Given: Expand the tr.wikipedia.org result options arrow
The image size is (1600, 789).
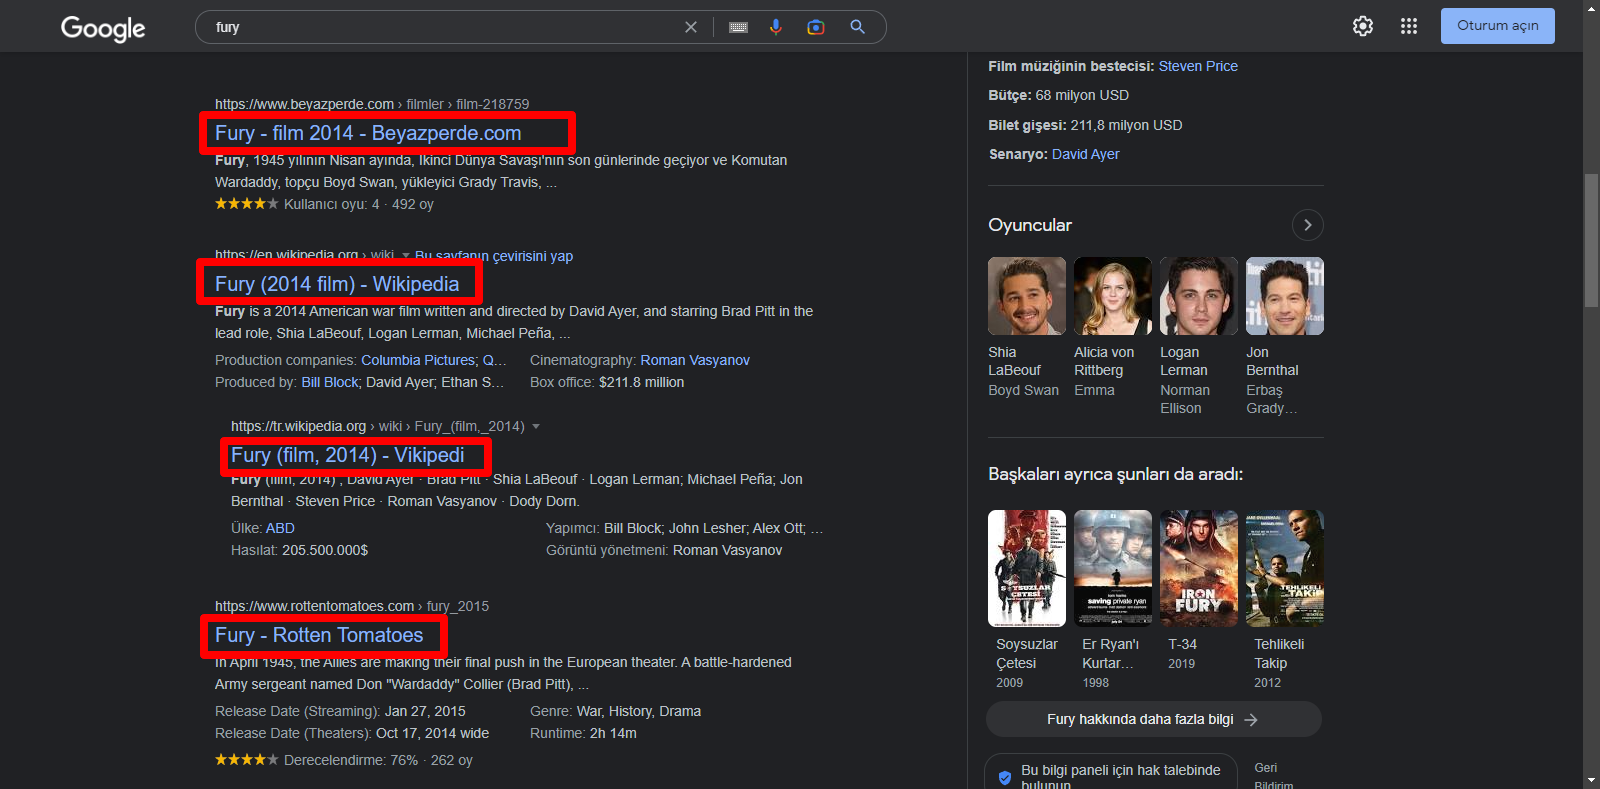Looking at the screenshot, I should point(536,426).
